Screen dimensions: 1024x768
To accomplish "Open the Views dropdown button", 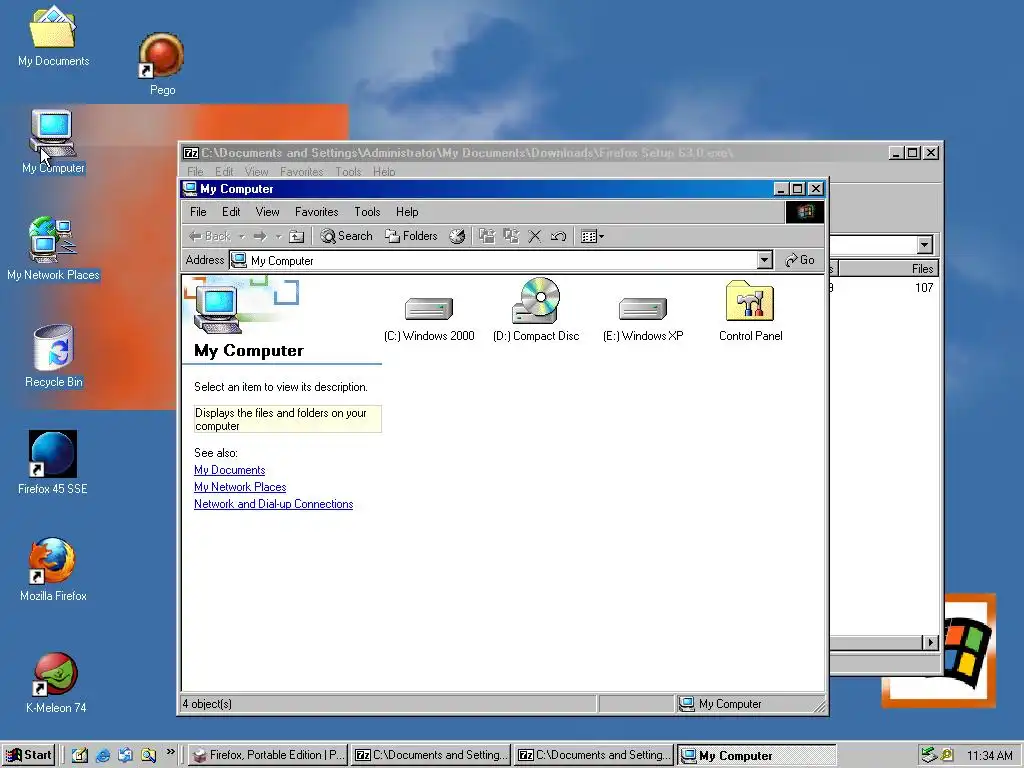I will click(592, 236).
